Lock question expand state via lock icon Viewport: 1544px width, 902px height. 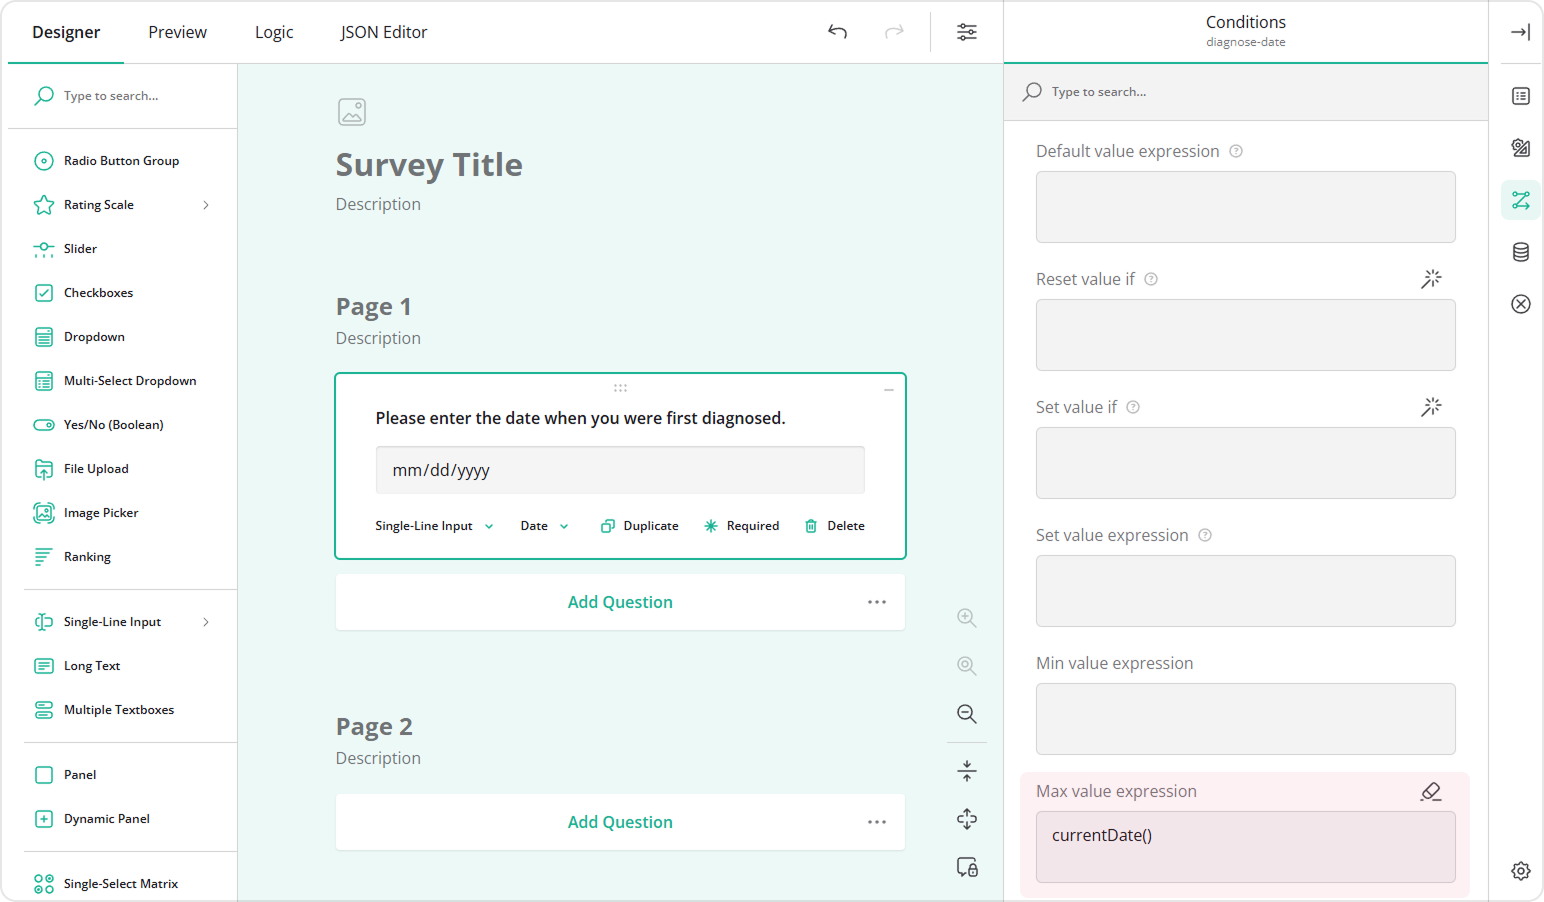click(x=966, y=867)
